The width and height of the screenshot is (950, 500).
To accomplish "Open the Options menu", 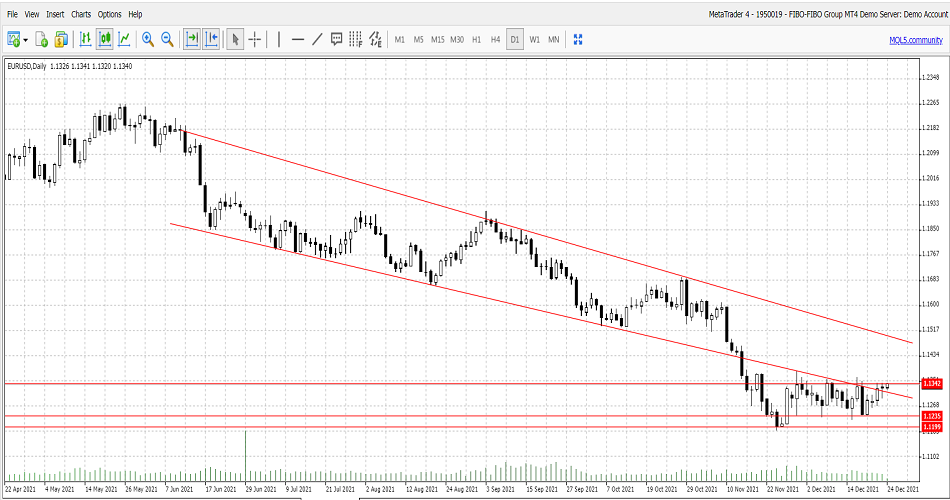I will (110, 14).
